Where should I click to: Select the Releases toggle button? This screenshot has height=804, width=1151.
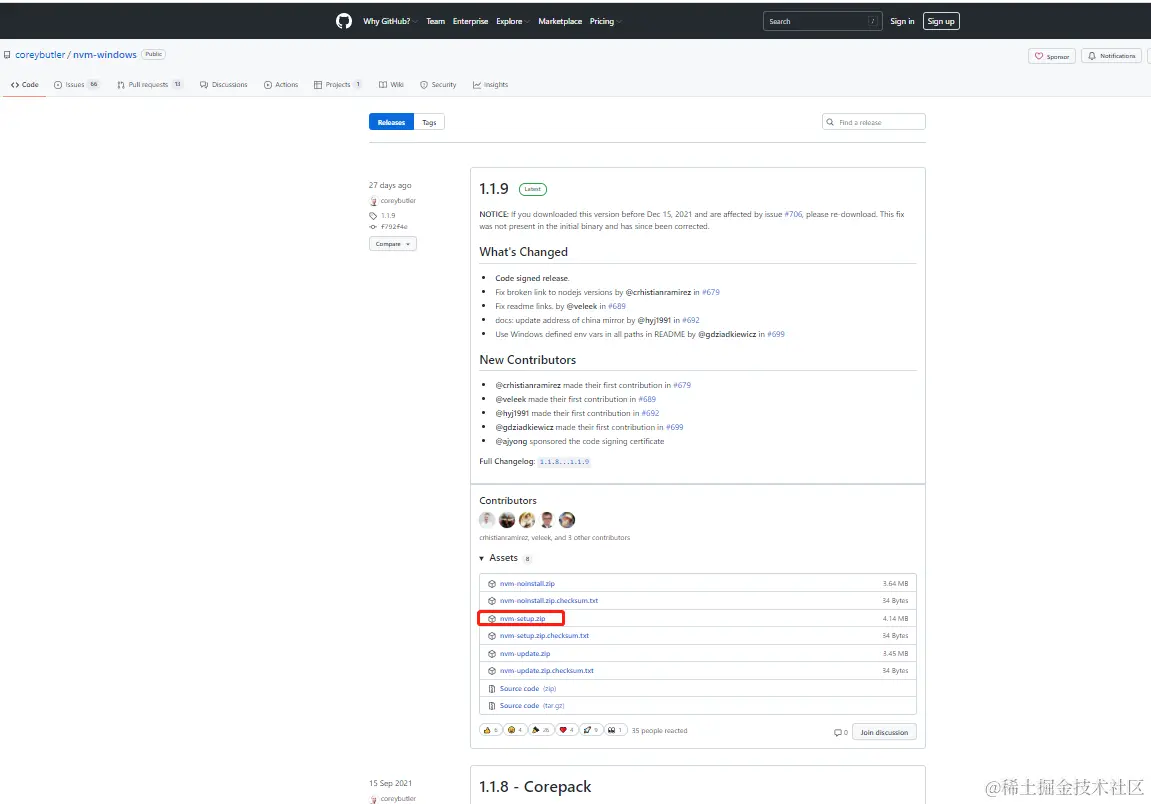(391, 122)
